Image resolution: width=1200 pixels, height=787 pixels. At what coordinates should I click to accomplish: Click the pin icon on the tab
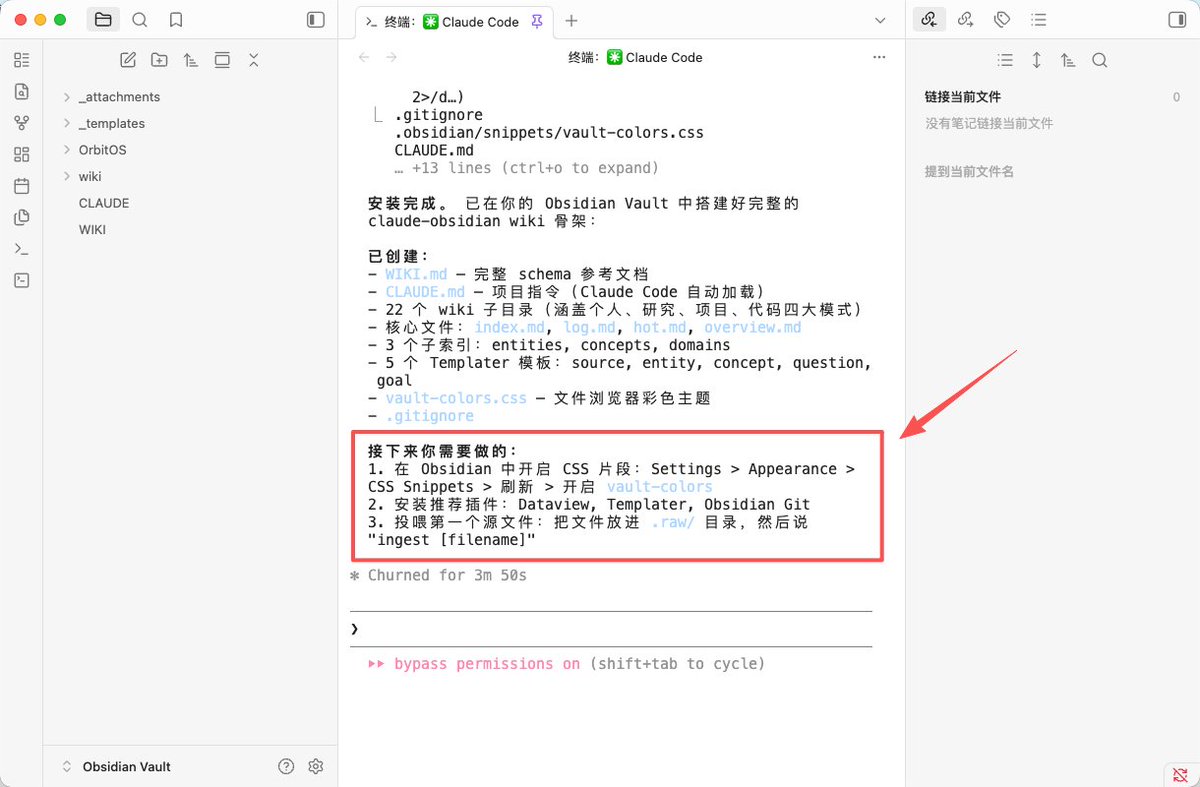point(537,21)
